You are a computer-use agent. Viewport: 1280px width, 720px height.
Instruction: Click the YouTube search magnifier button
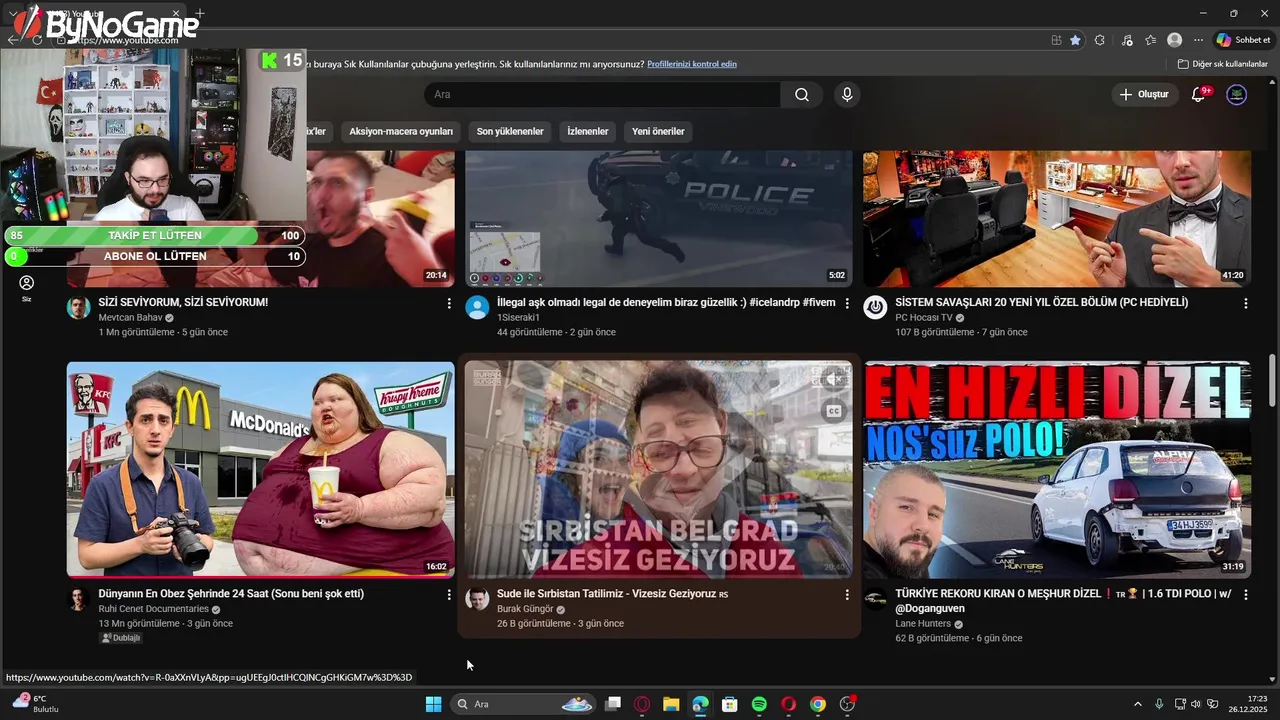click(802, 95)
